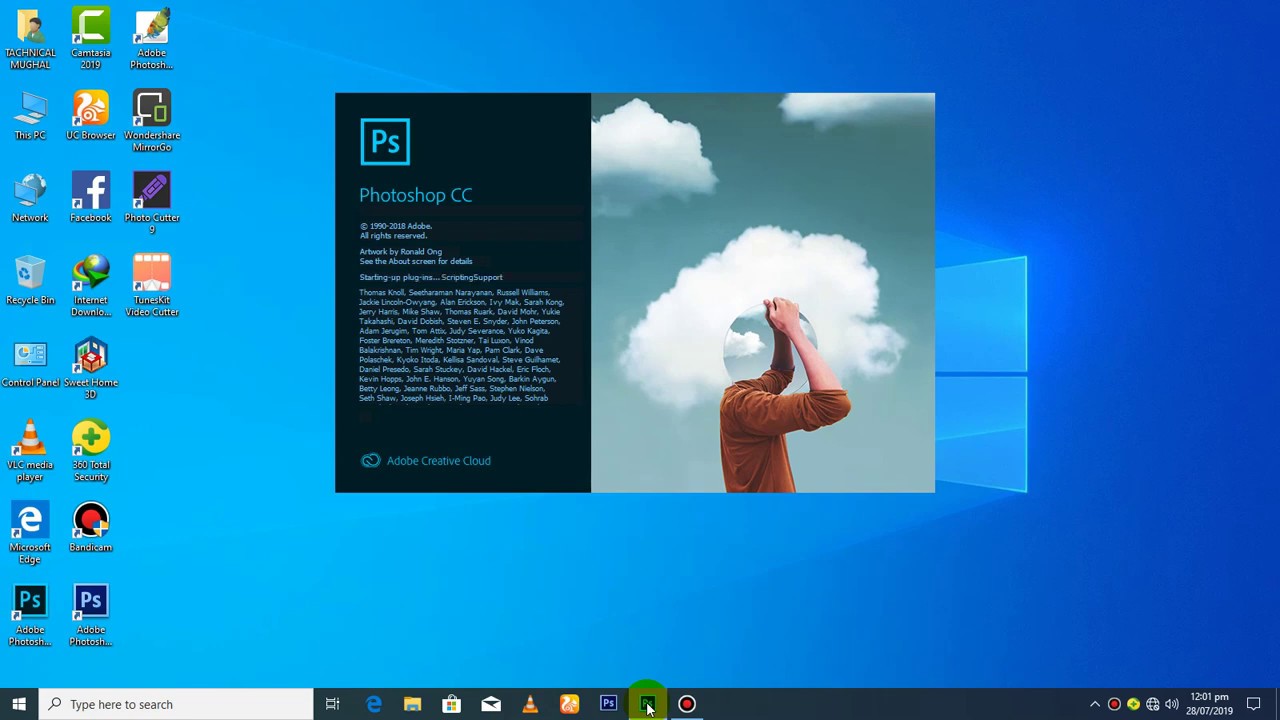1280x720 pixels.
Task: Show hidden system tray icons
Action: click(1095, 704)
